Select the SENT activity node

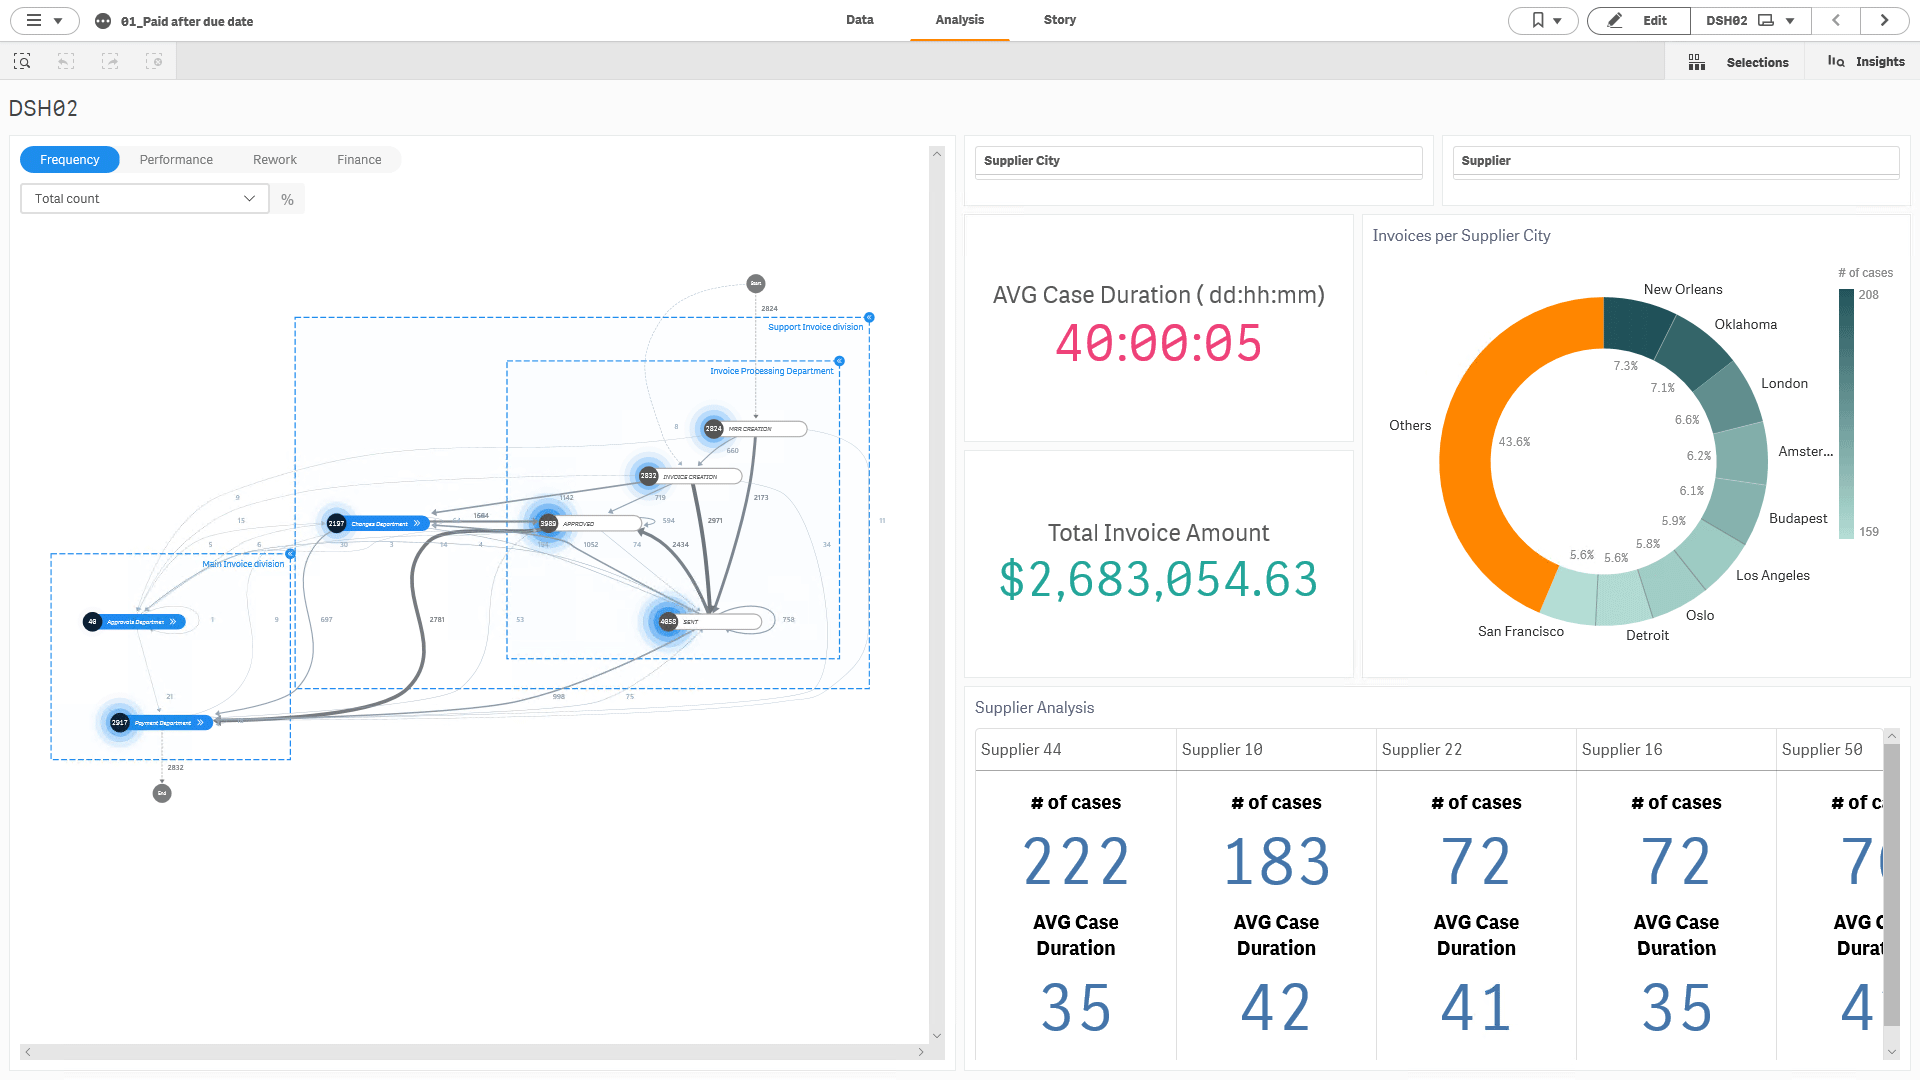pos(710,622)
